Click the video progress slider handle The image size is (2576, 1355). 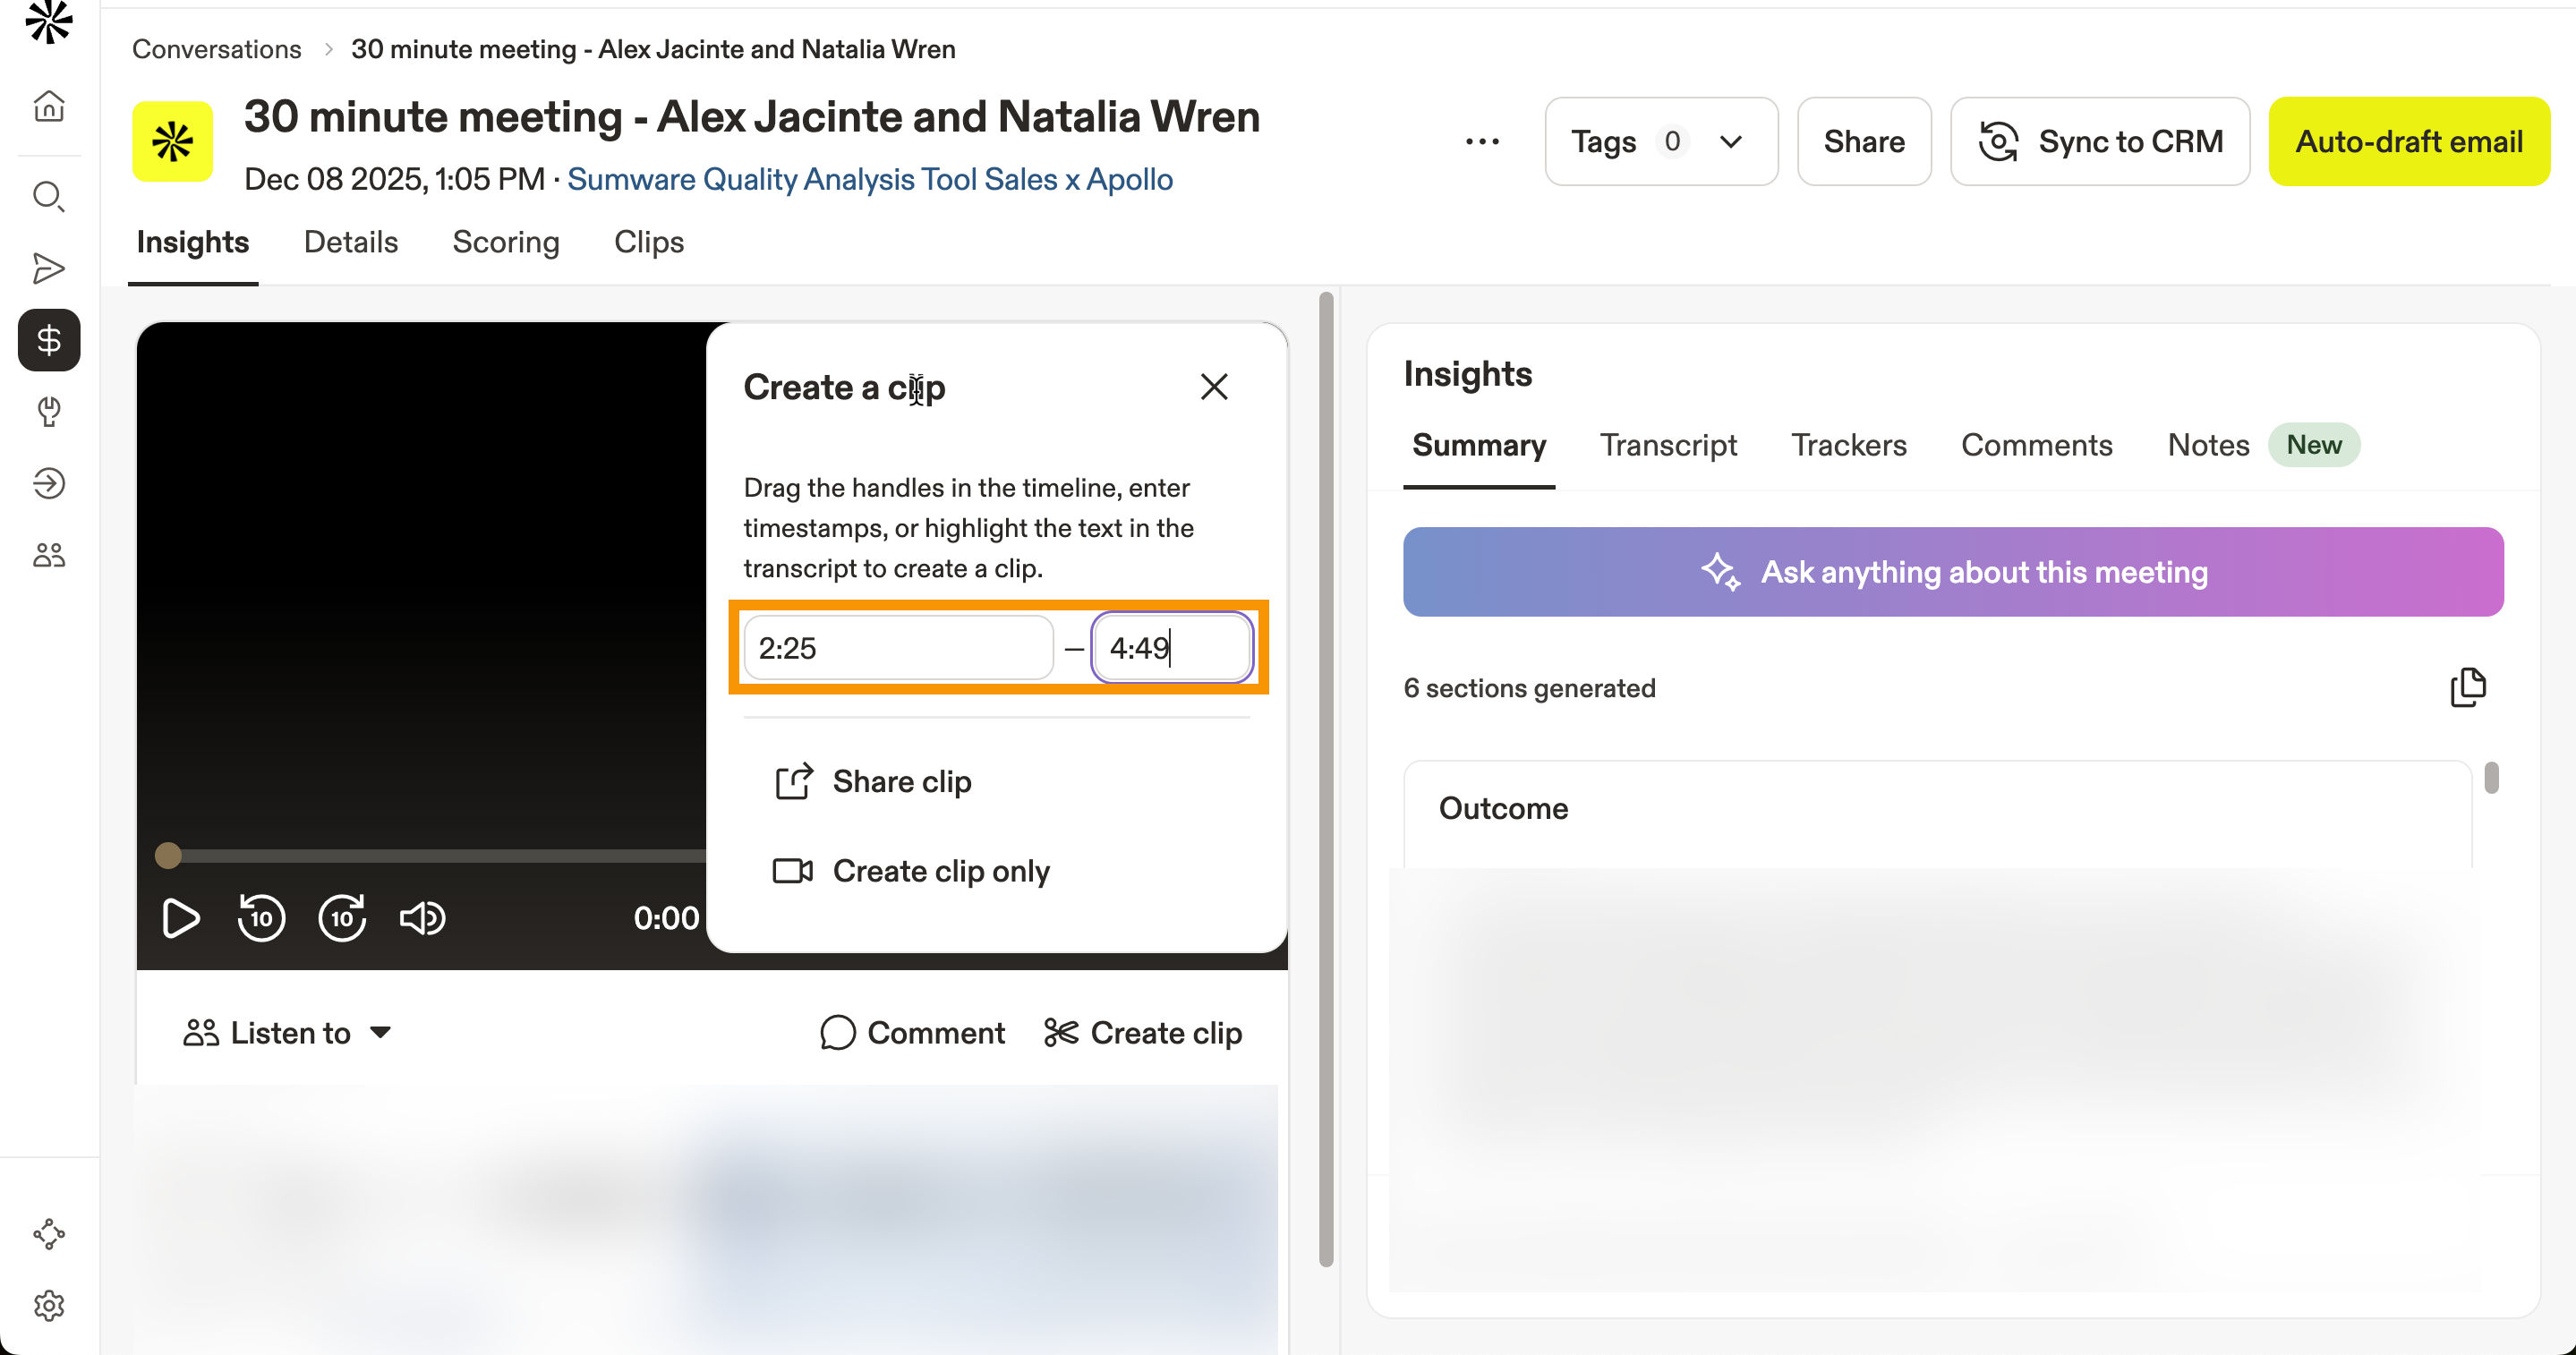(x=168, y=855)
